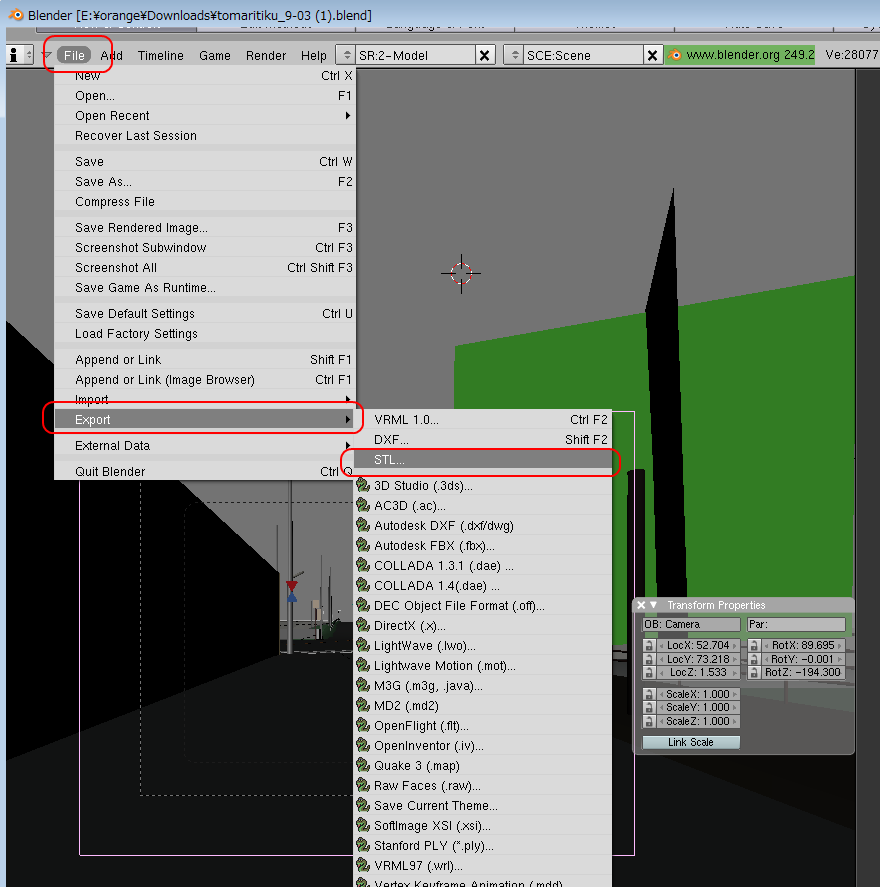Click script icon beside Stanford PLY

pyautogui.click(x=363, y=845)
